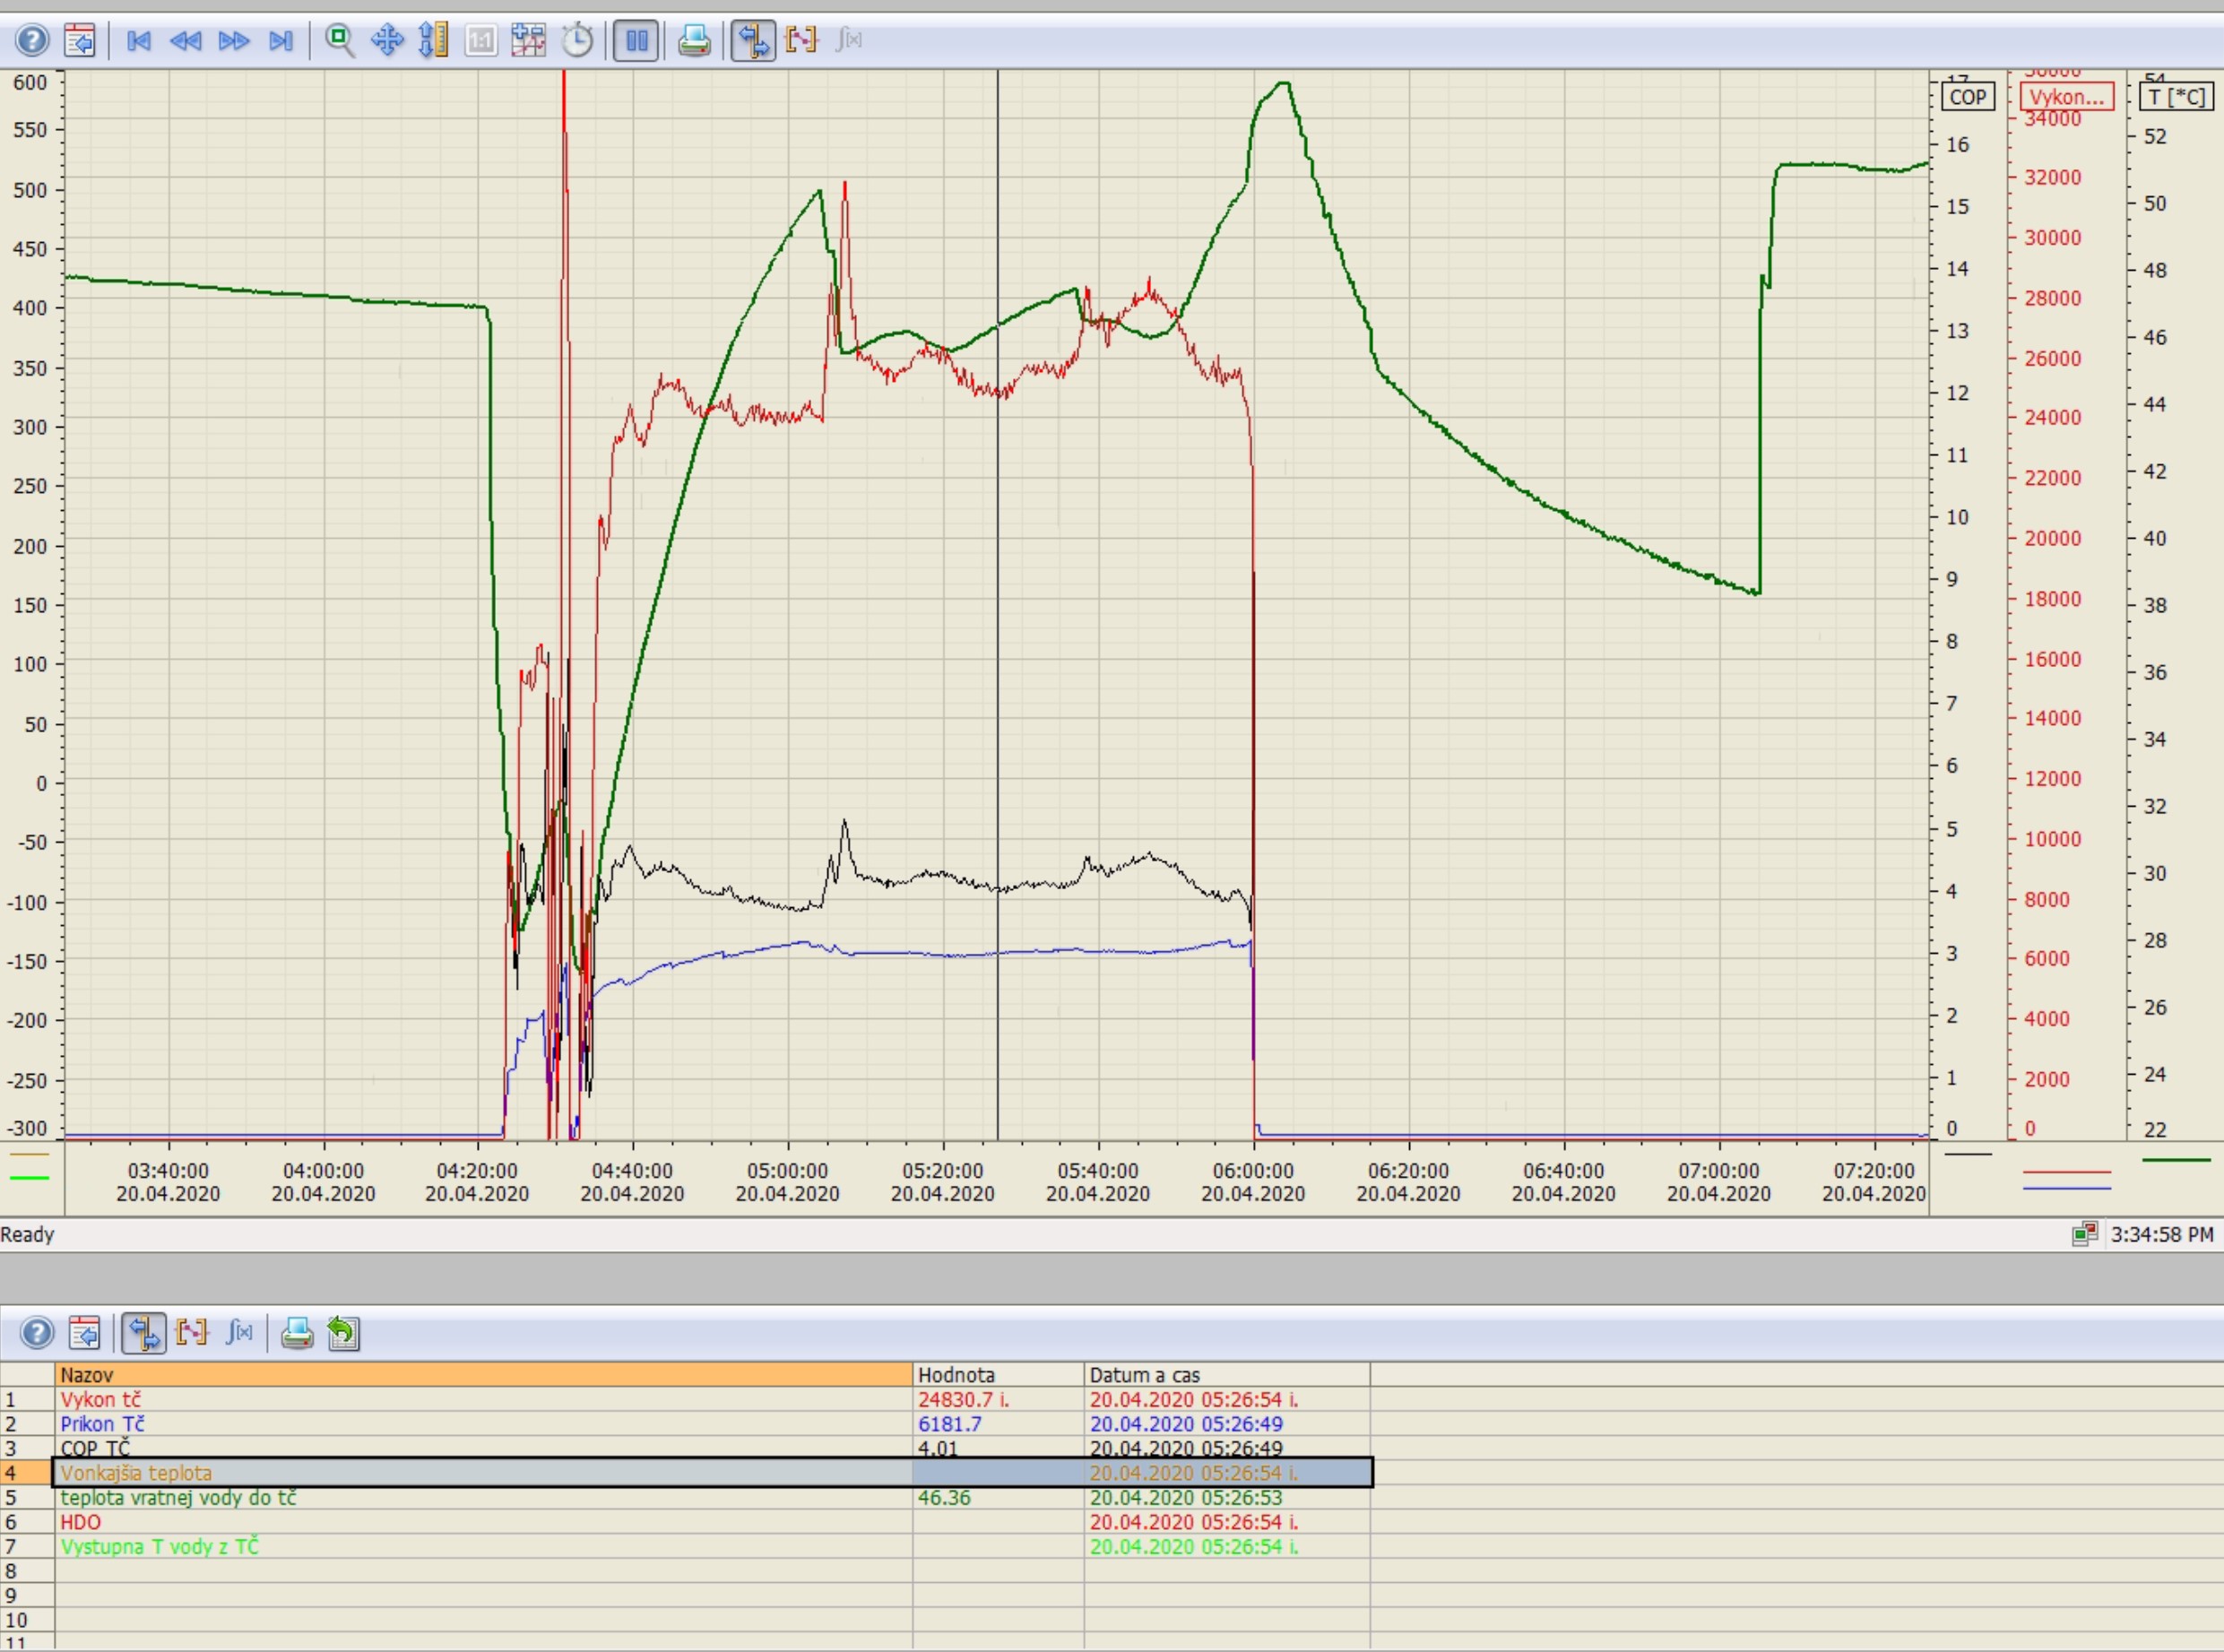Select the Vykon tč row in table

483,1399
